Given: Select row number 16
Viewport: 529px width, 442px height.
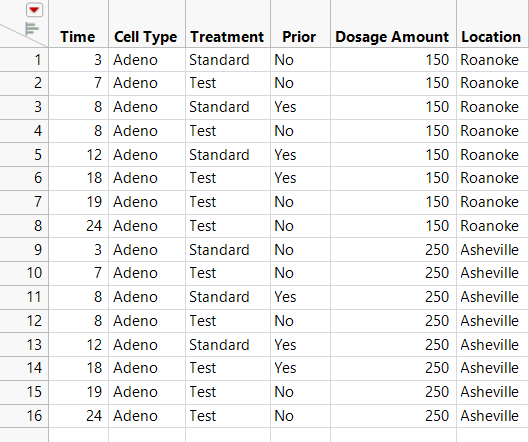Looking at the screenshot, I should [x=24, y=416].
